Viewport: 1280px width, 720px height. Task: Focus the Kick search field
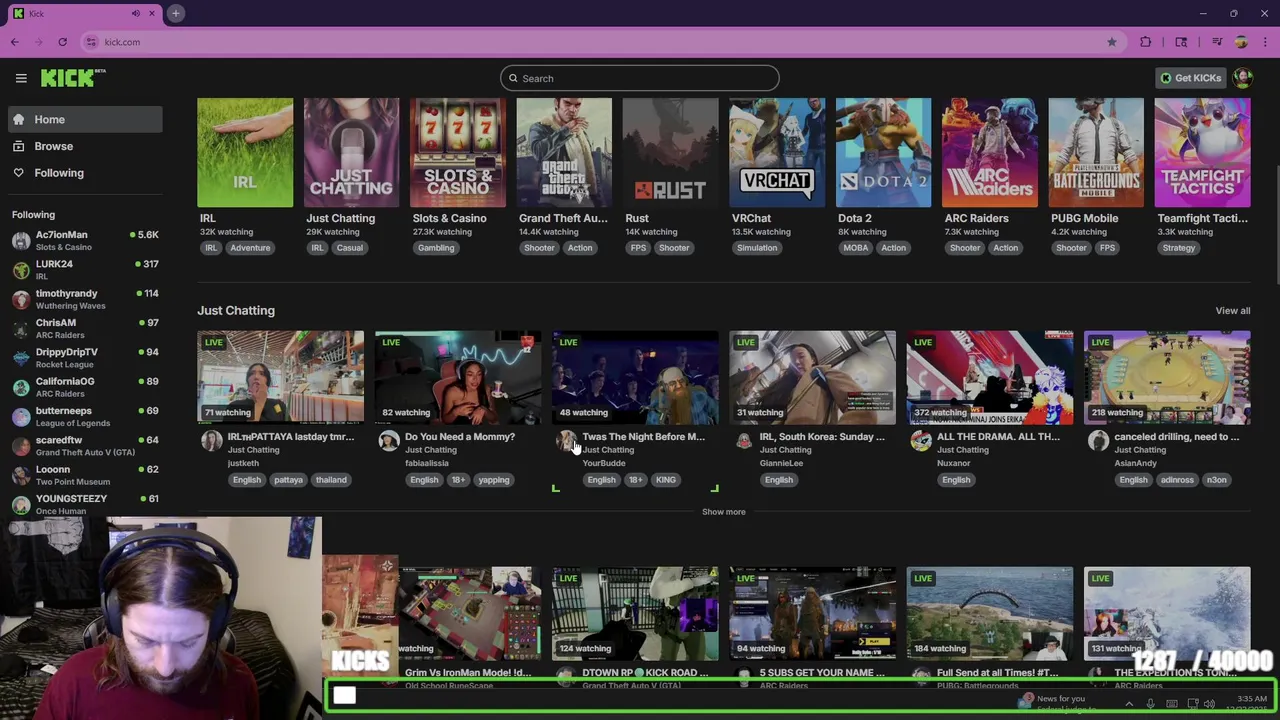click(x=640, y=78)
